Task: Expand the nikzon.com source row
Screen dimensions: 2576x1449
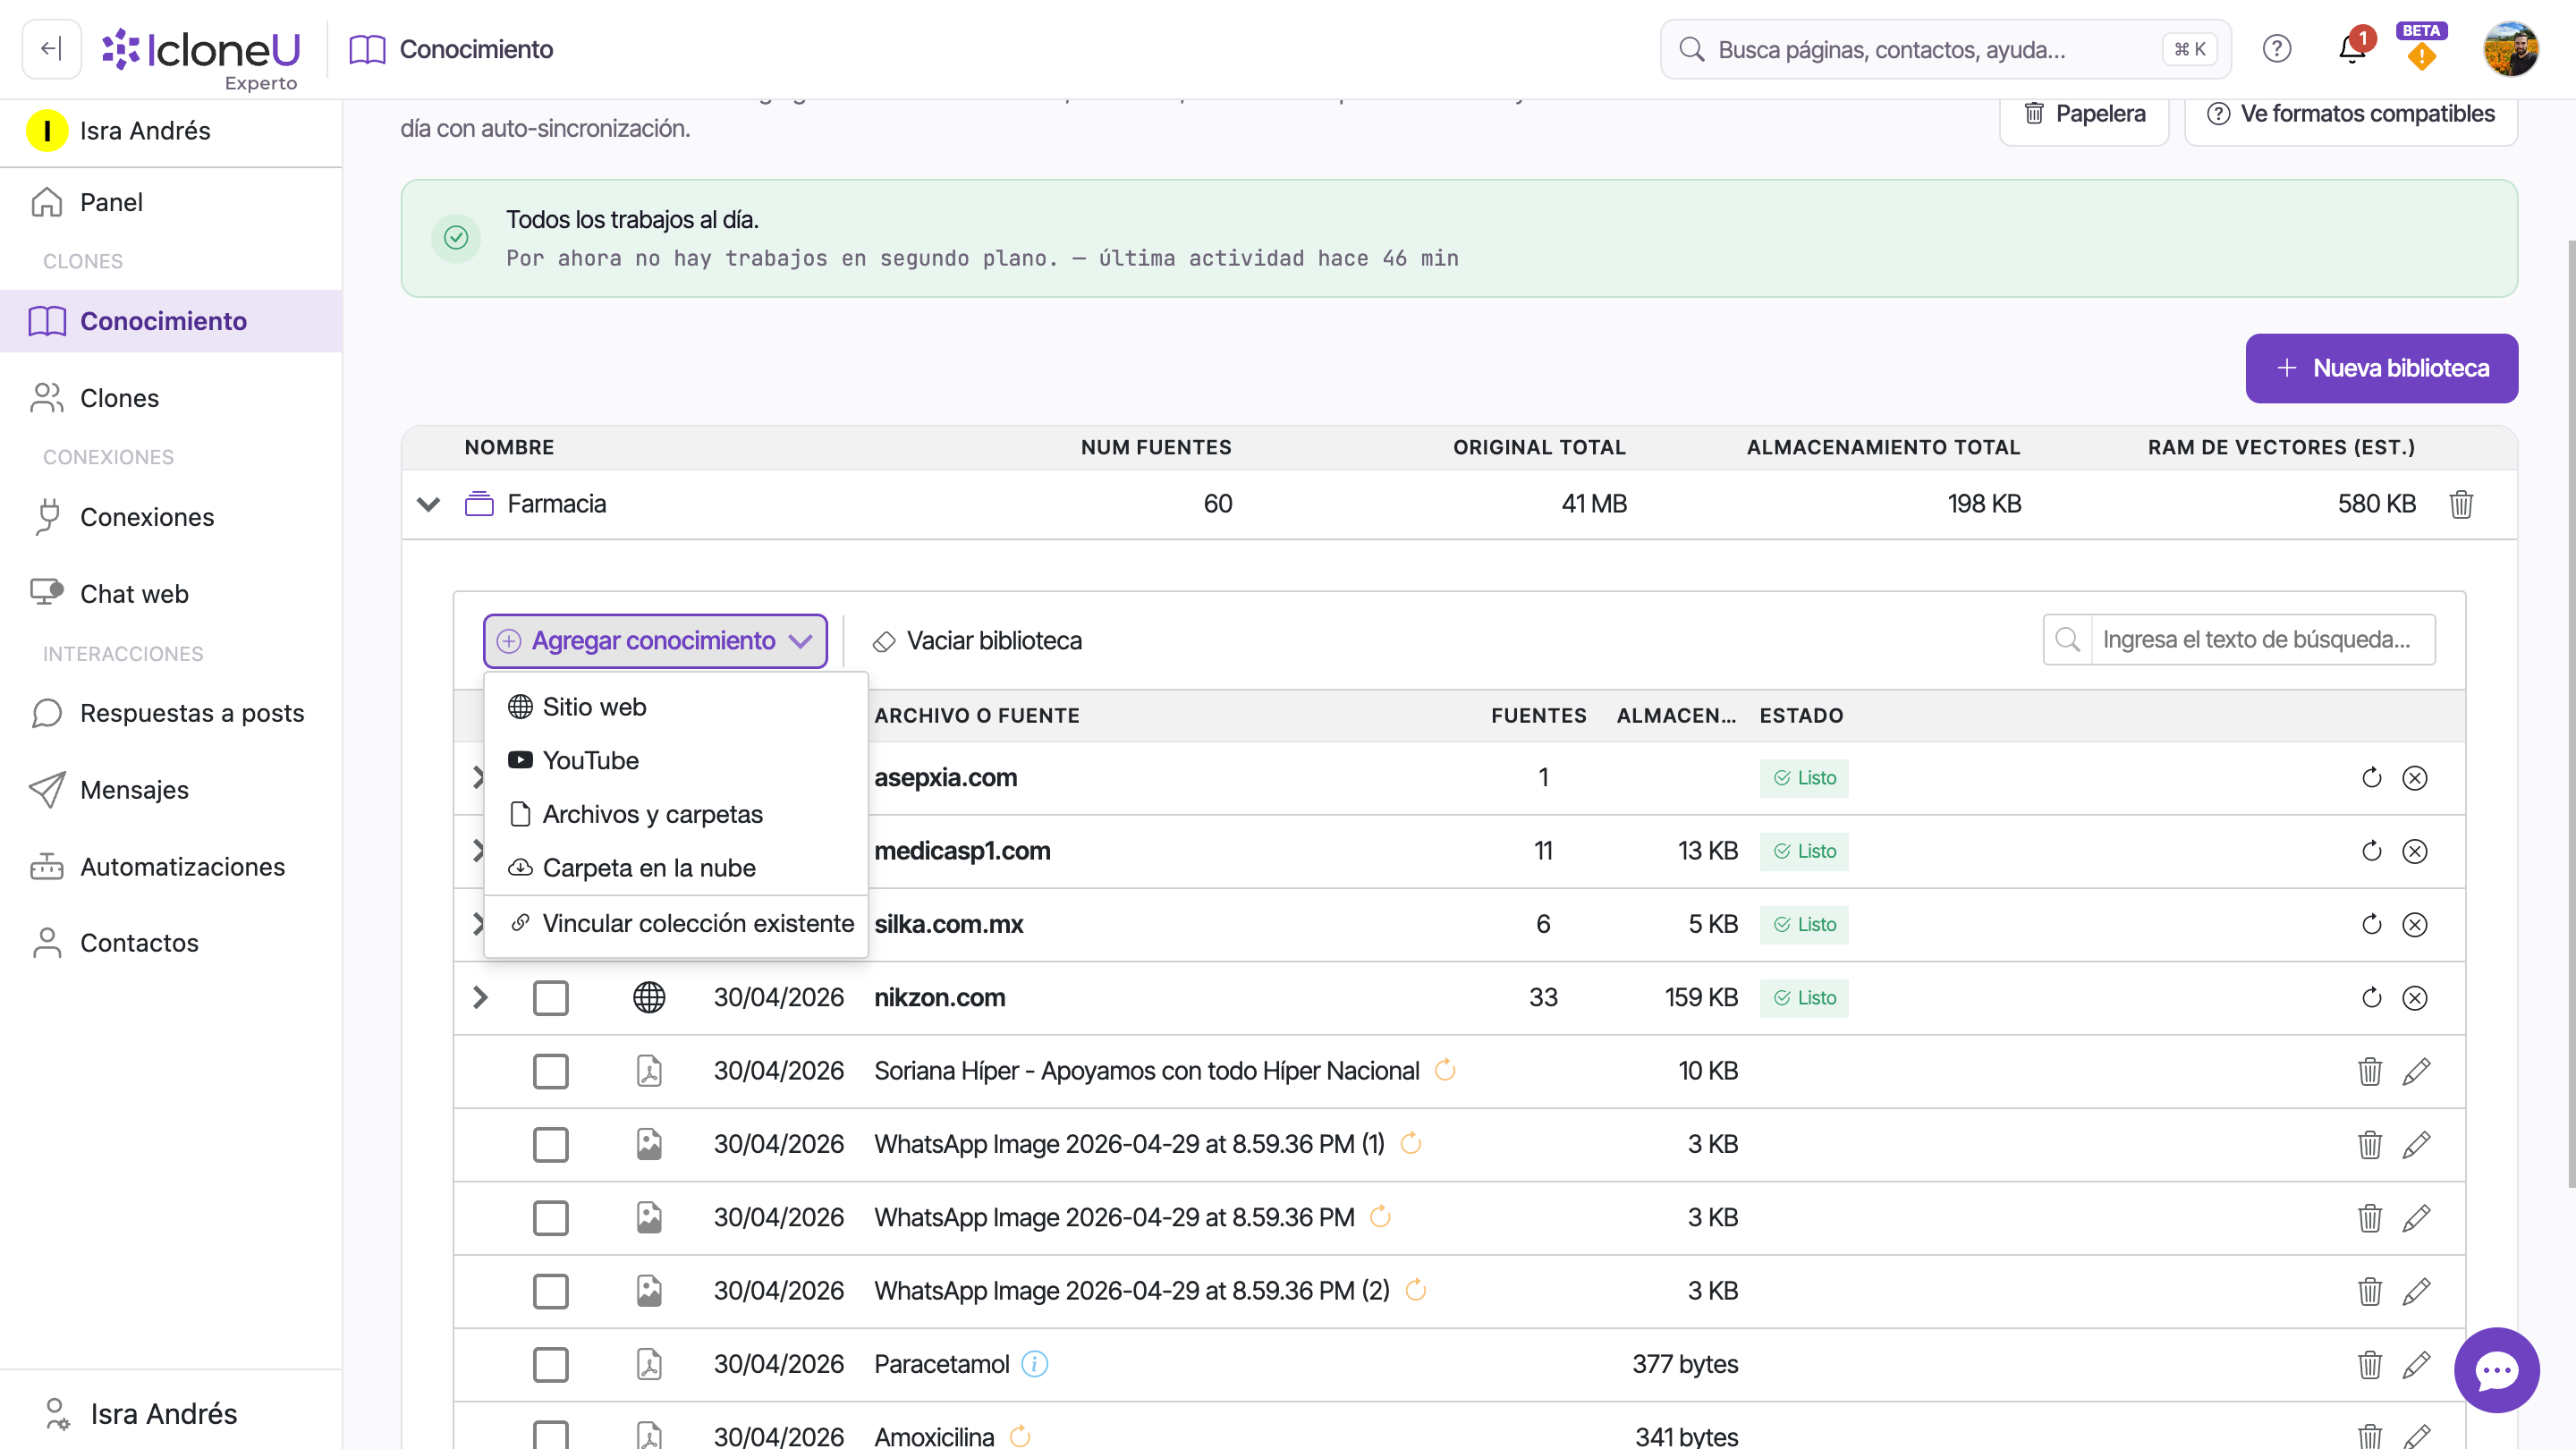Action: pos(480,998)
